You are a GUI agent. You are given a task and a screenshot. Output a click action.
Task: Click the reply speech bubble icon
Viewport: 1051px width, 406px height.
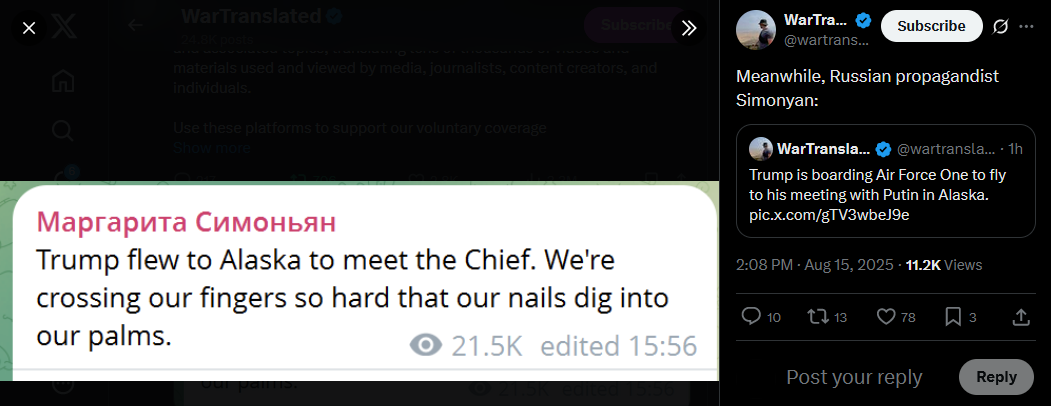click(x=751, y=316)
